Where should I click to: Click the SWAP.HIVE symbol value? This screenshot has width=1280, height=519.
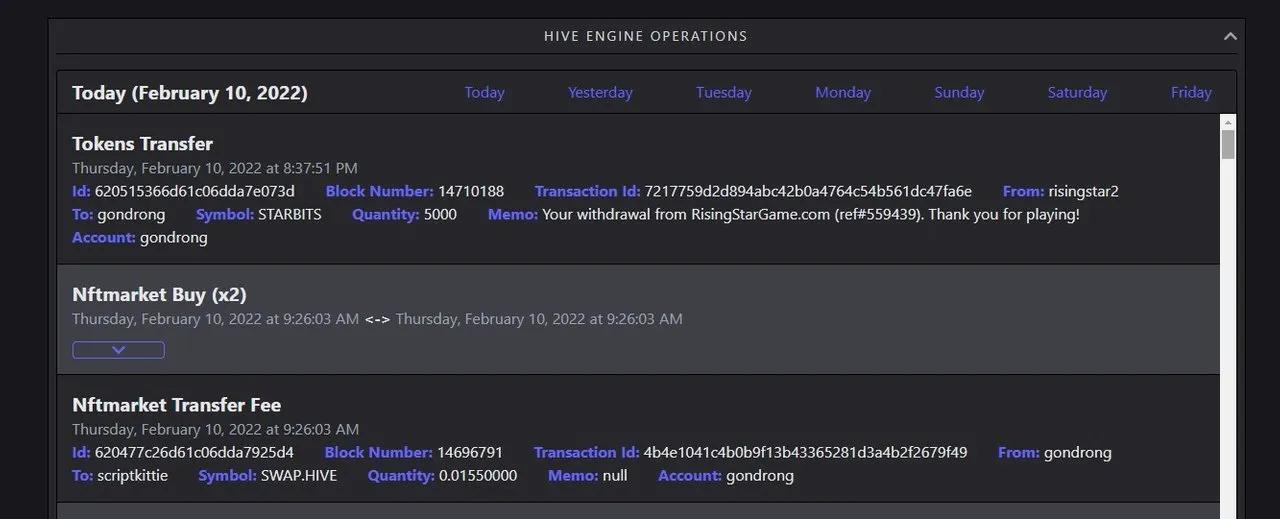299,475
